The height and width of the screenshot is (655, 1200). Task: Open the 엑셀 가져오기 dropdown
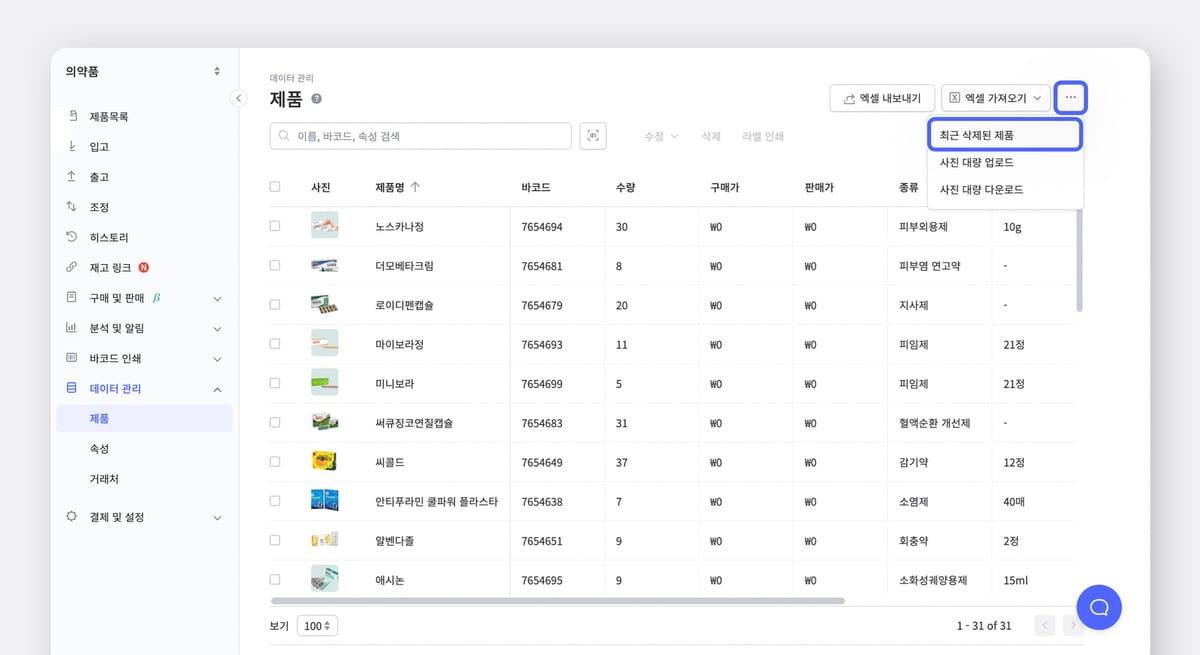pos(995,98)
